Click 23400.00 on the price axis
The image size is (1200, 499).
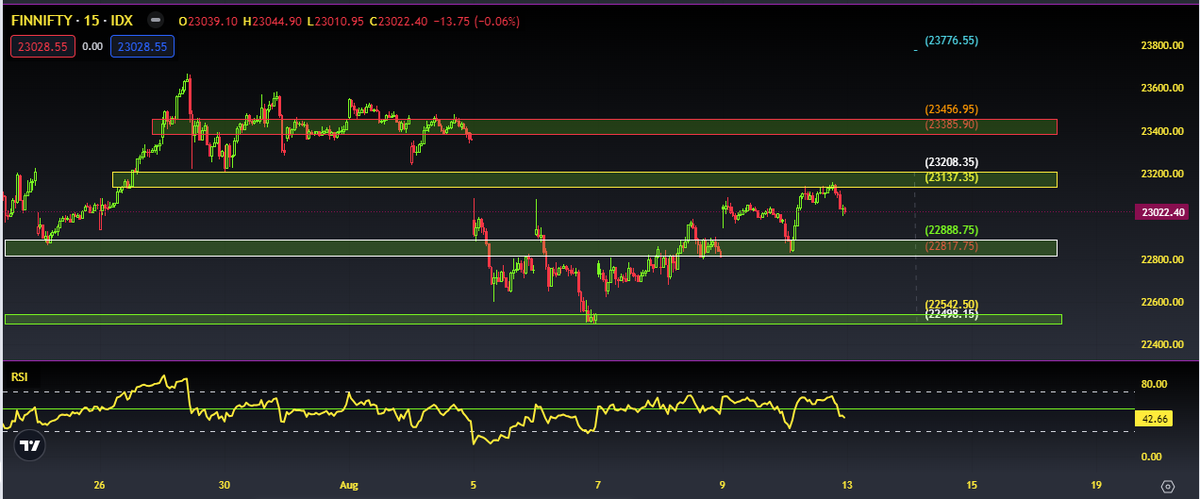pyautogui.click(x=1163, y=131)
